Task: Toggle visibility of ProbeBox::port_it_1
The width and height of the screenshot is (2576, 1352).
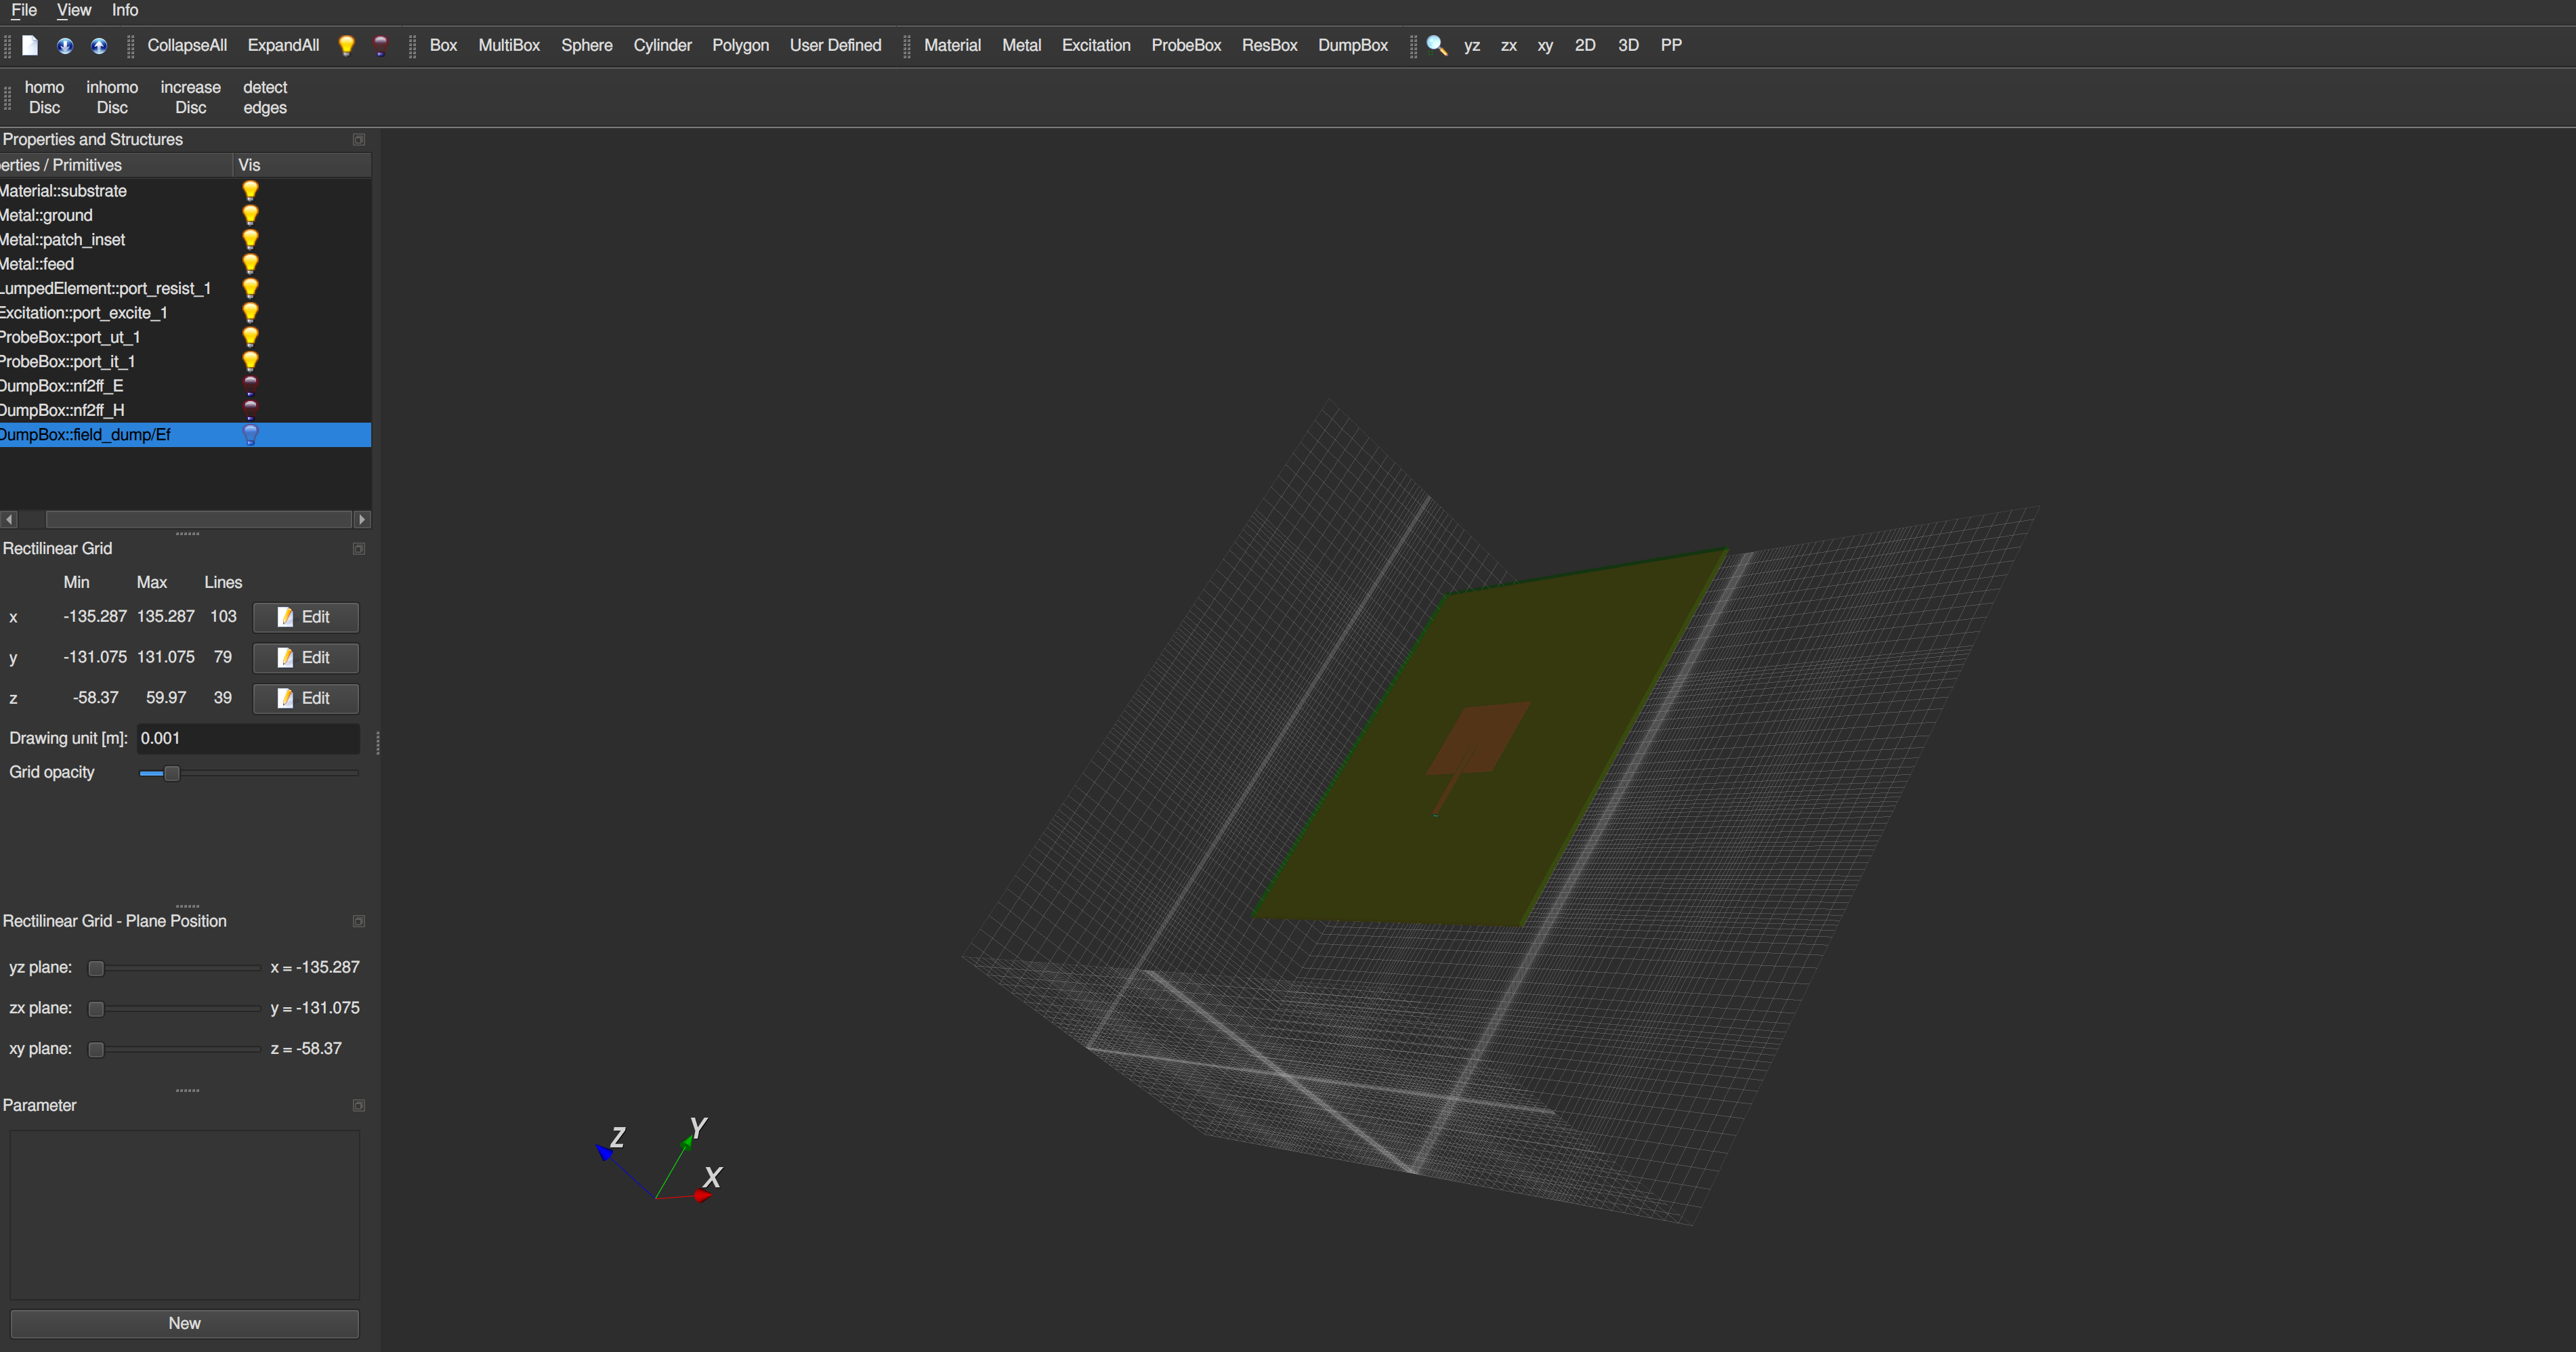Action: coord(250,361)
